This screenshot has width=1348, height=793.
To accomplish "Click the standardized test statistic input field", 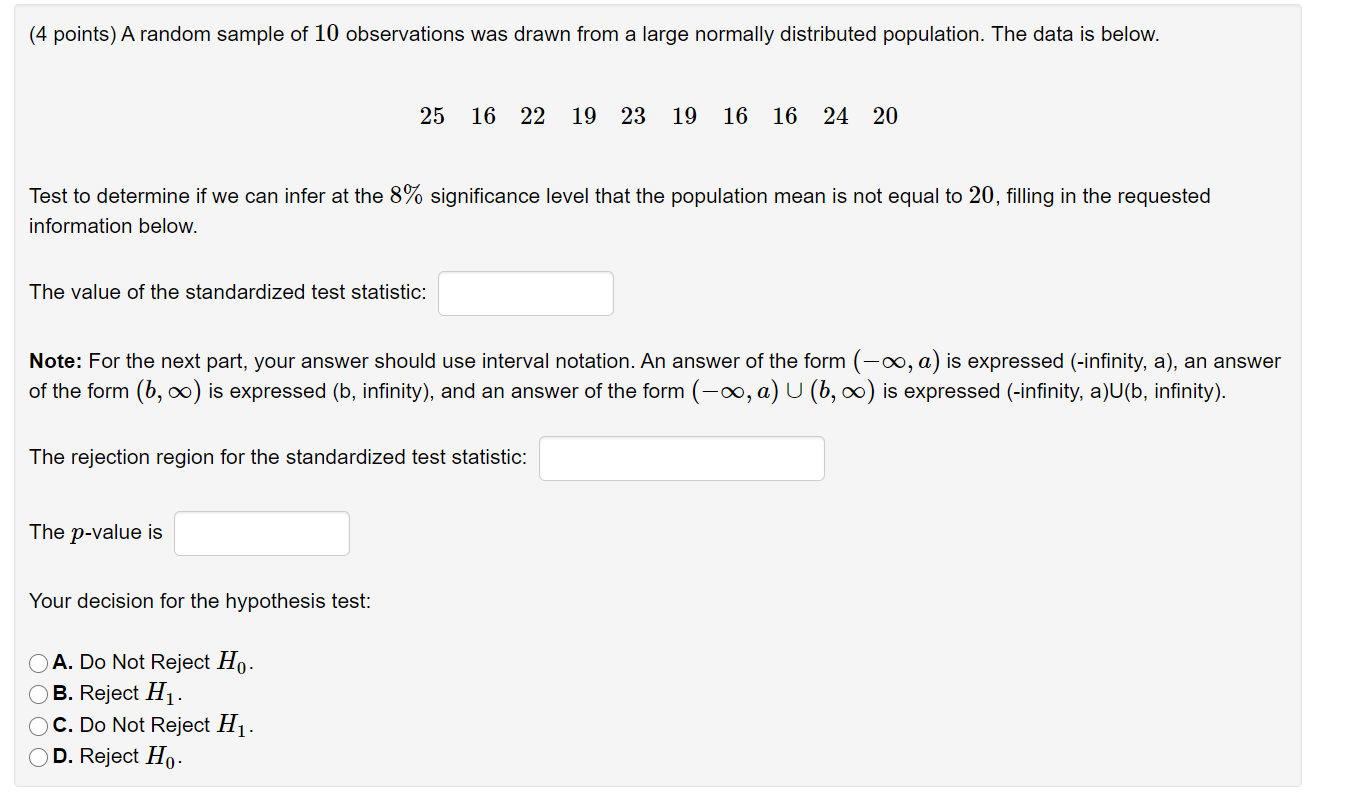I will point(525,293).
